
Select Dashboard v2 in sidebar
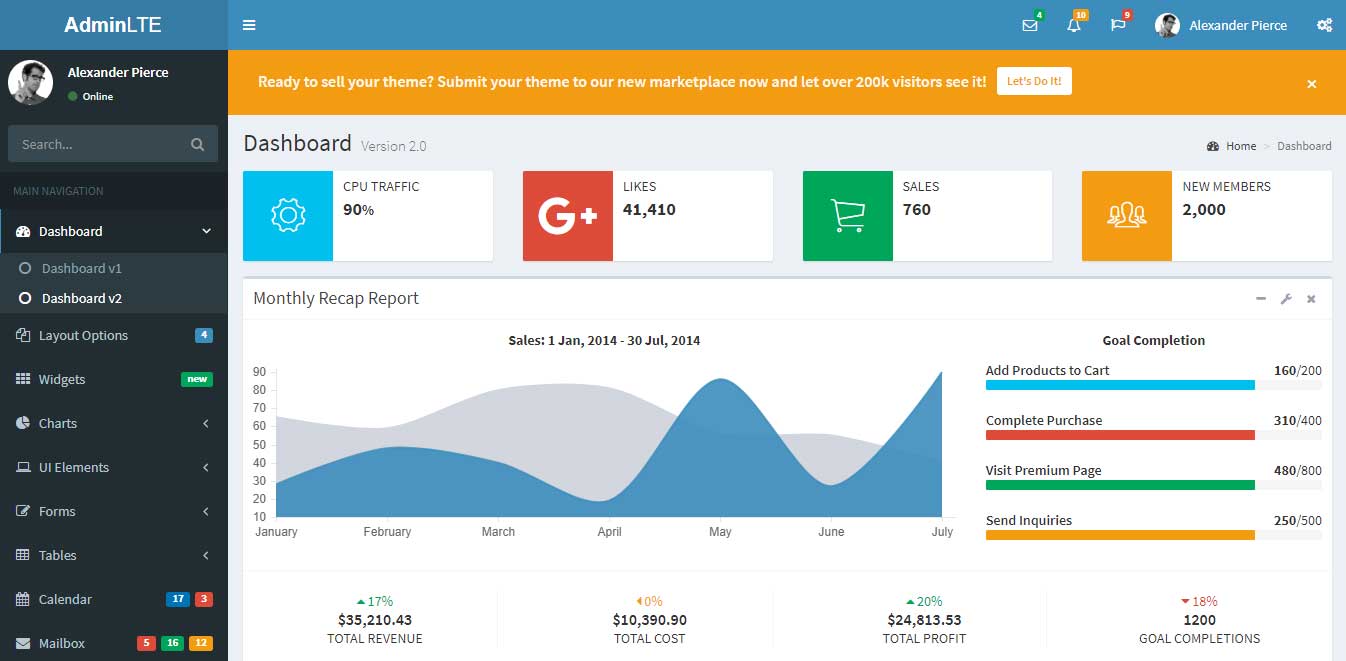[81, 298]
